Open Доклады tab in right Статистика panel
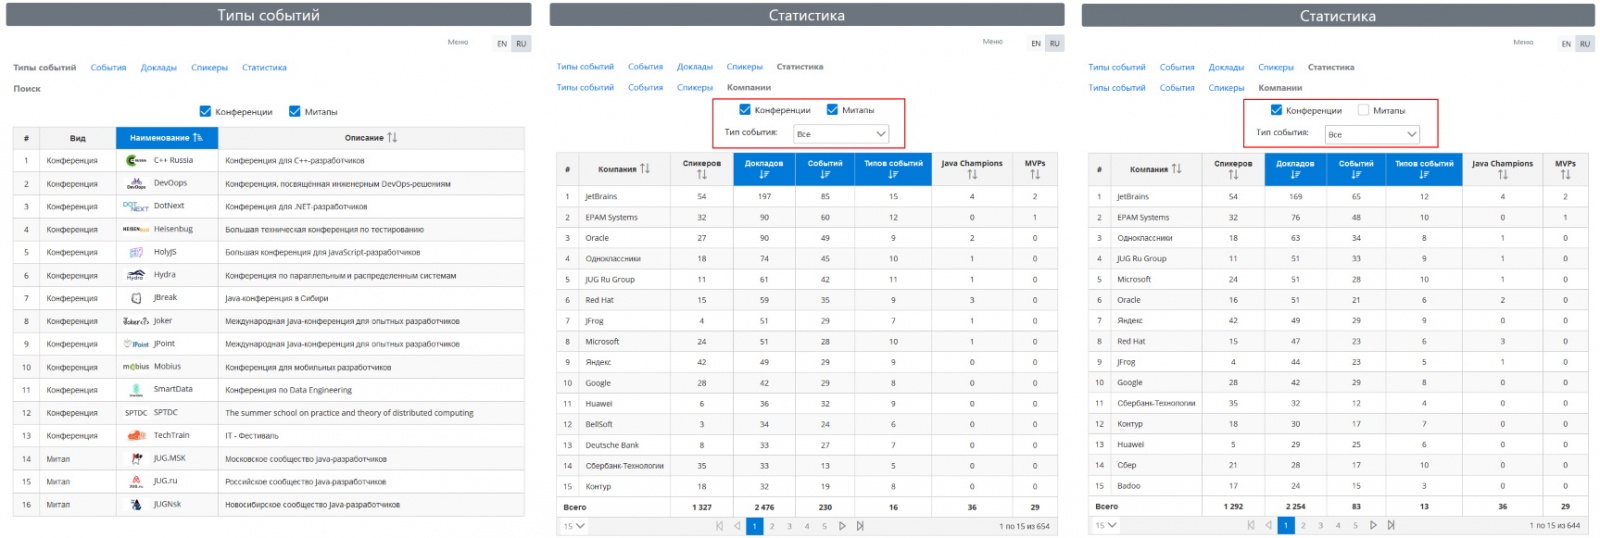This screenshot has height=538, width=1600. [x=1226, y=67]
